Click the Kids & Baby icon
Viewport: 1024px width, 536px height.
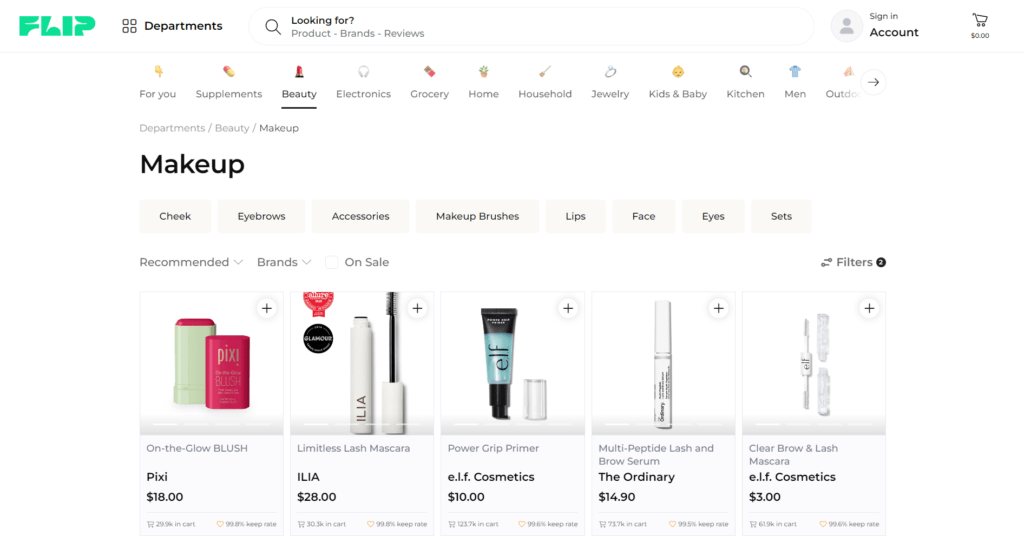point(678,71)
